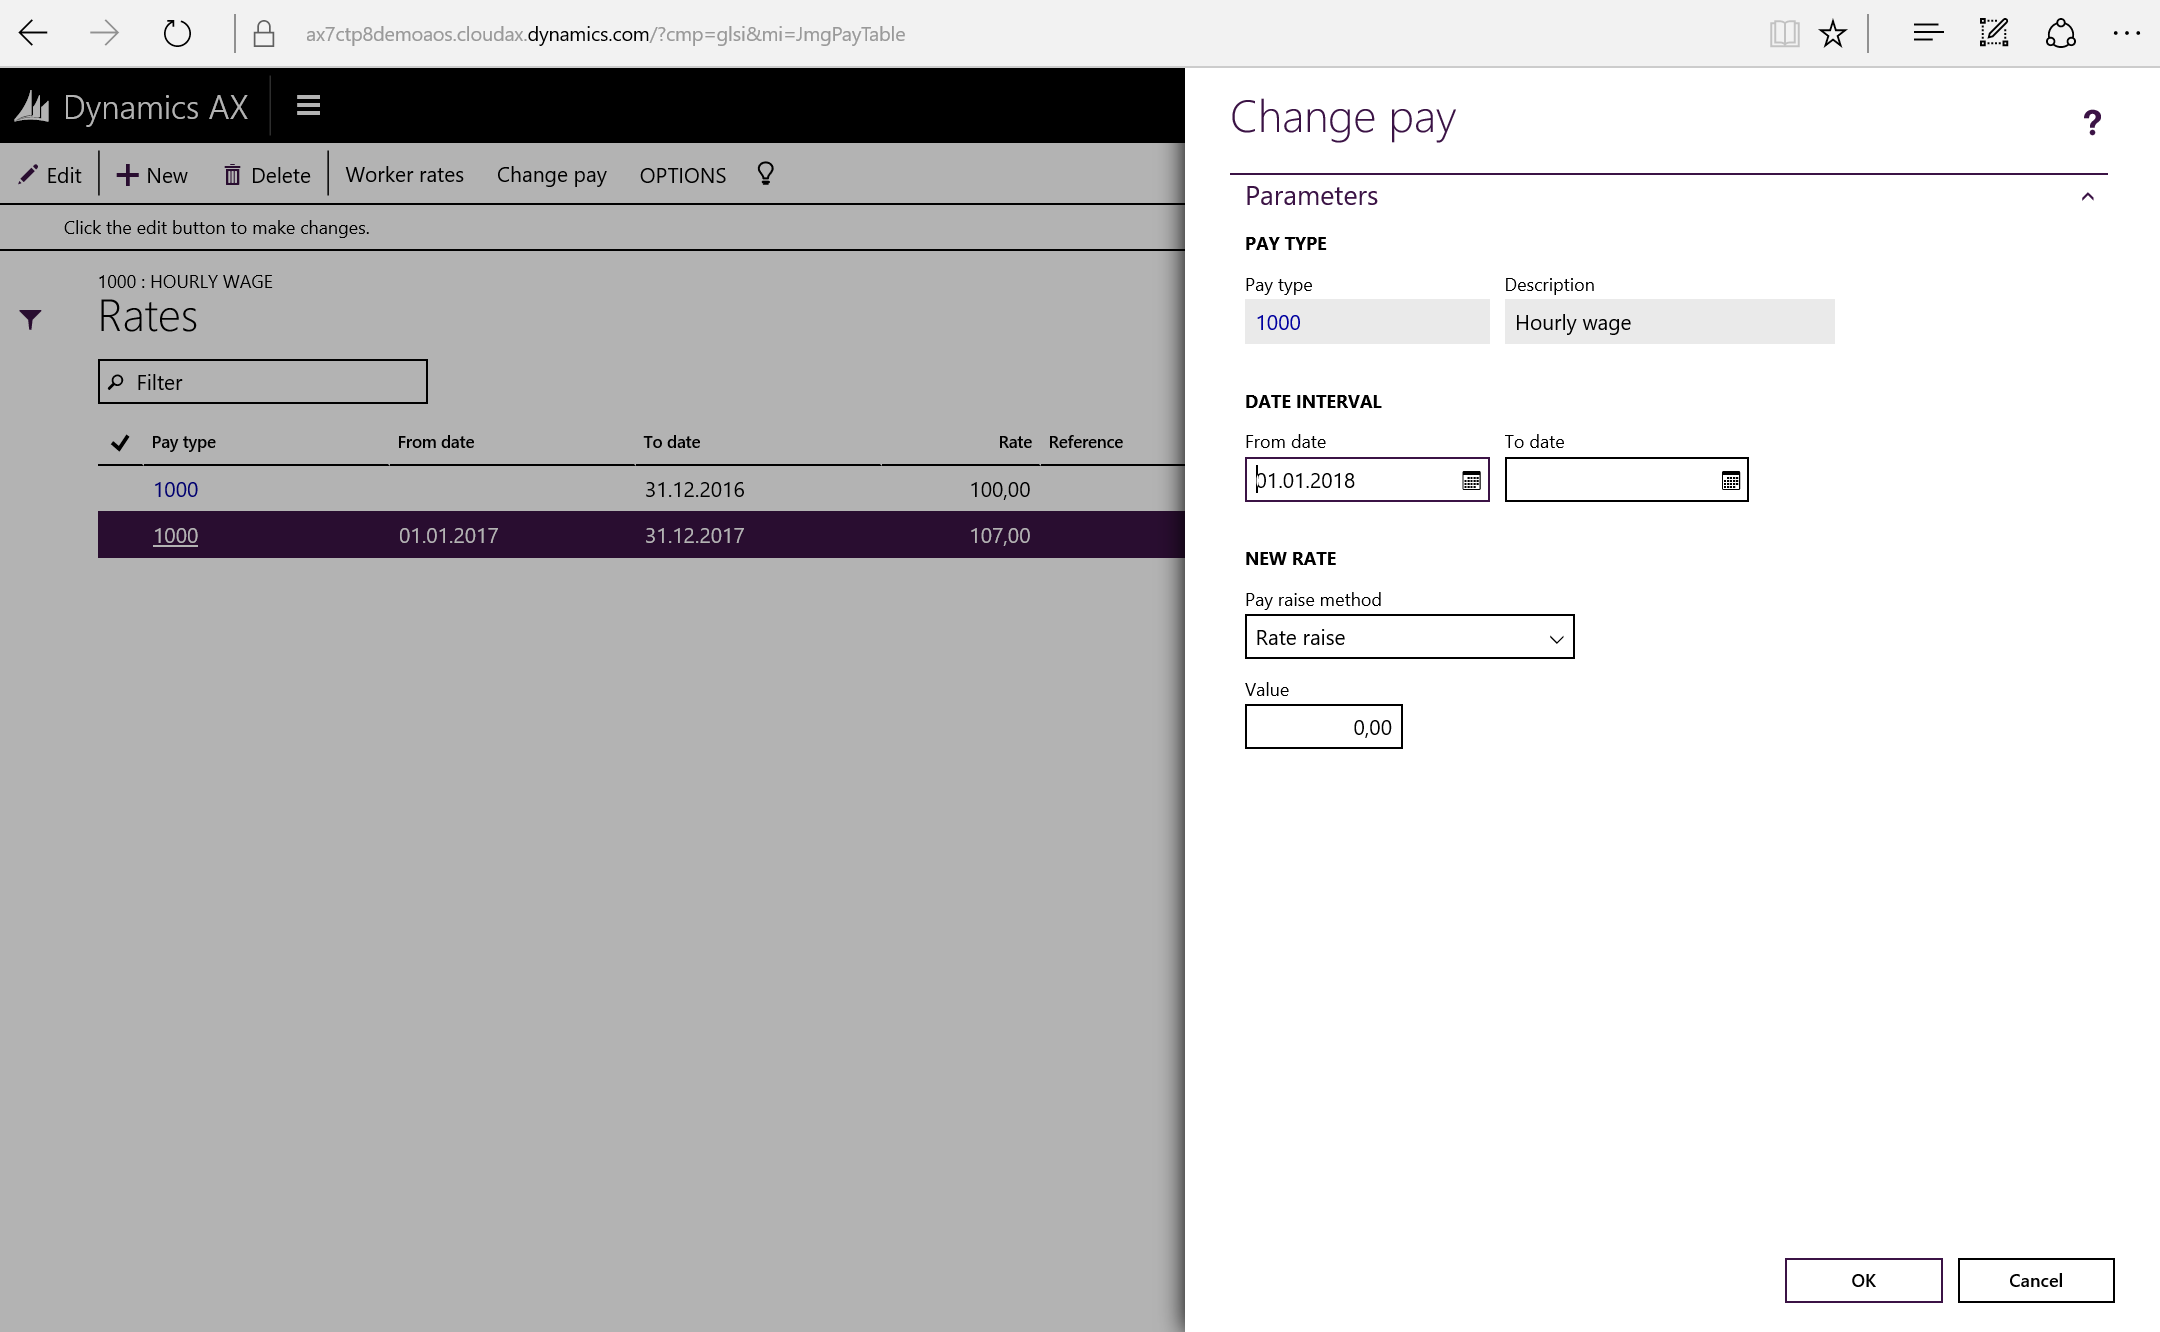This screenshot has height=1332, width=2160.
Task: Click the Cancel button
Action: point(2035,1280)
